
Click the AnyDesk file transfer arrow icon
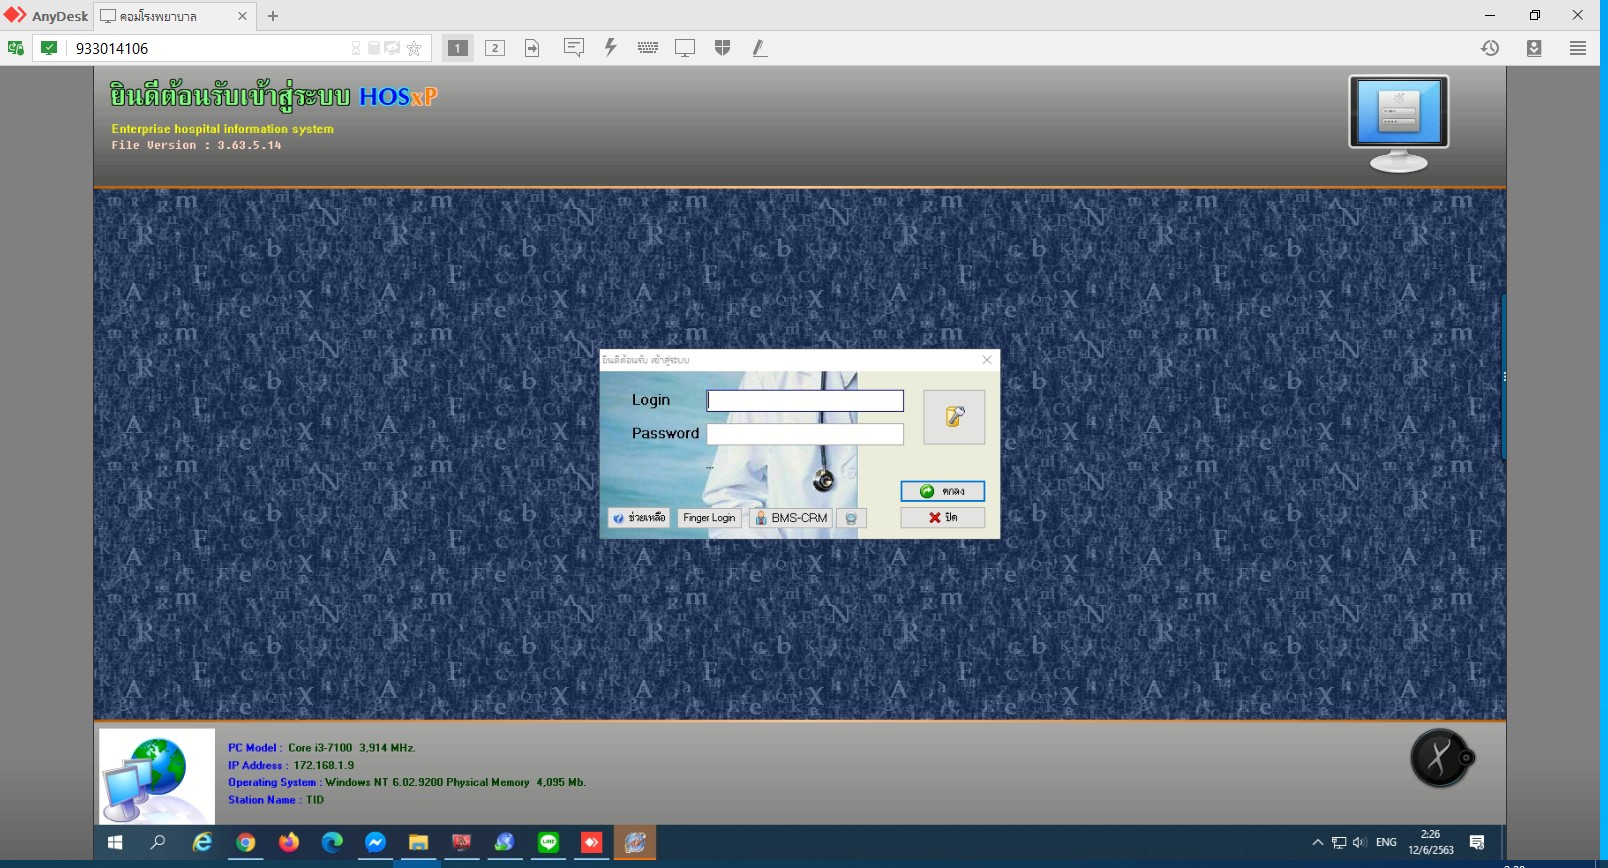click(532, 48)
